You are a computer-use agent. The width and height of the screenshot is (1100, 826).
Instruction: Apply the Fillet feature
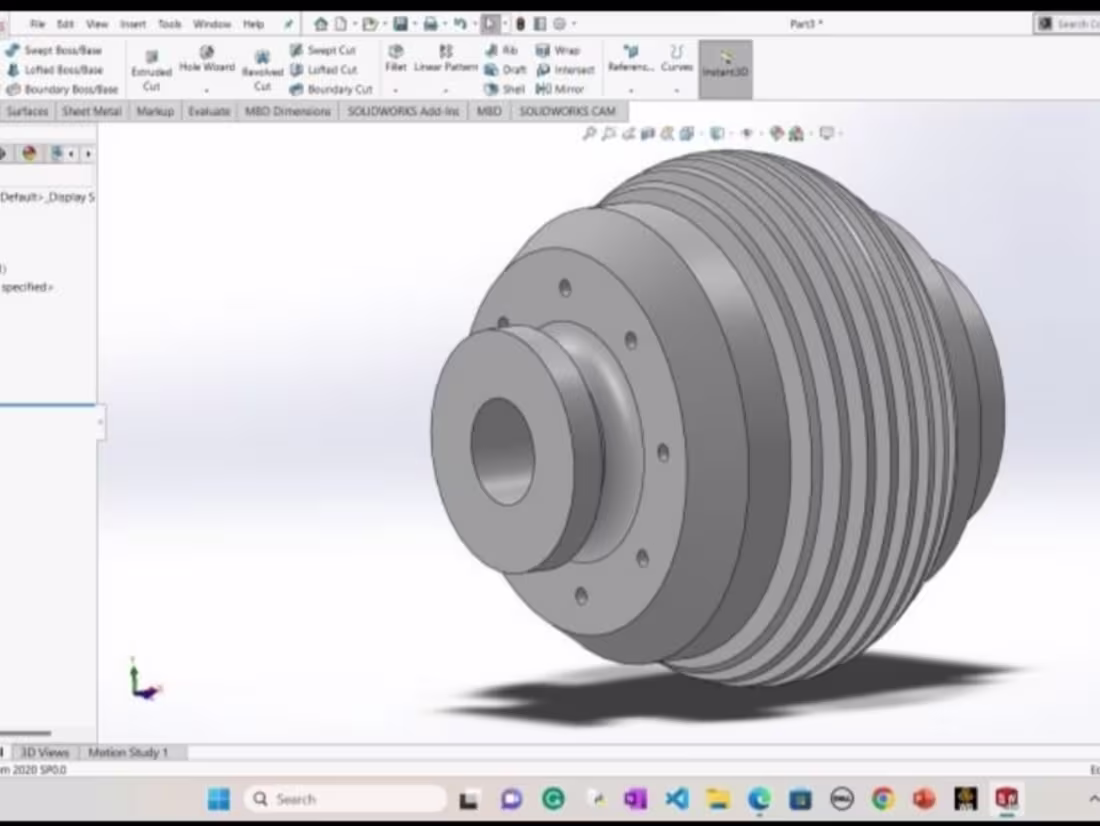point(396,58)
